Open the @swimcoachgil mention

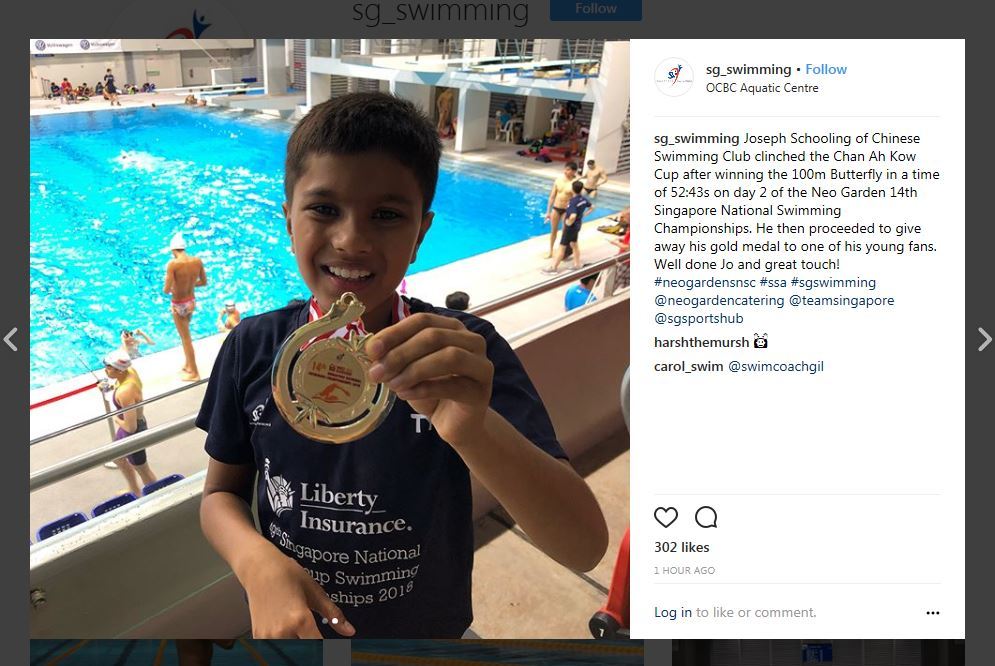point(775,367)
